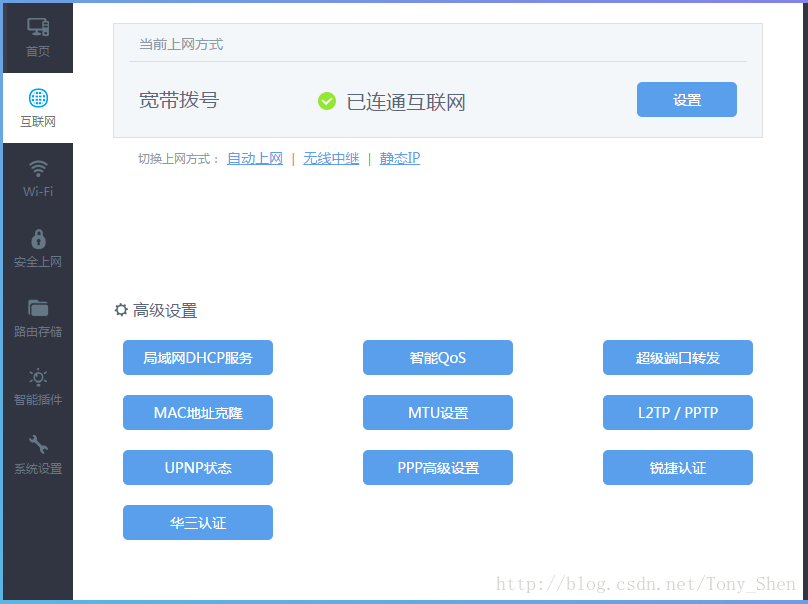Click the 系统设置 label in sidebar
The height and width of the screenshot is (604, 808).
38,468
